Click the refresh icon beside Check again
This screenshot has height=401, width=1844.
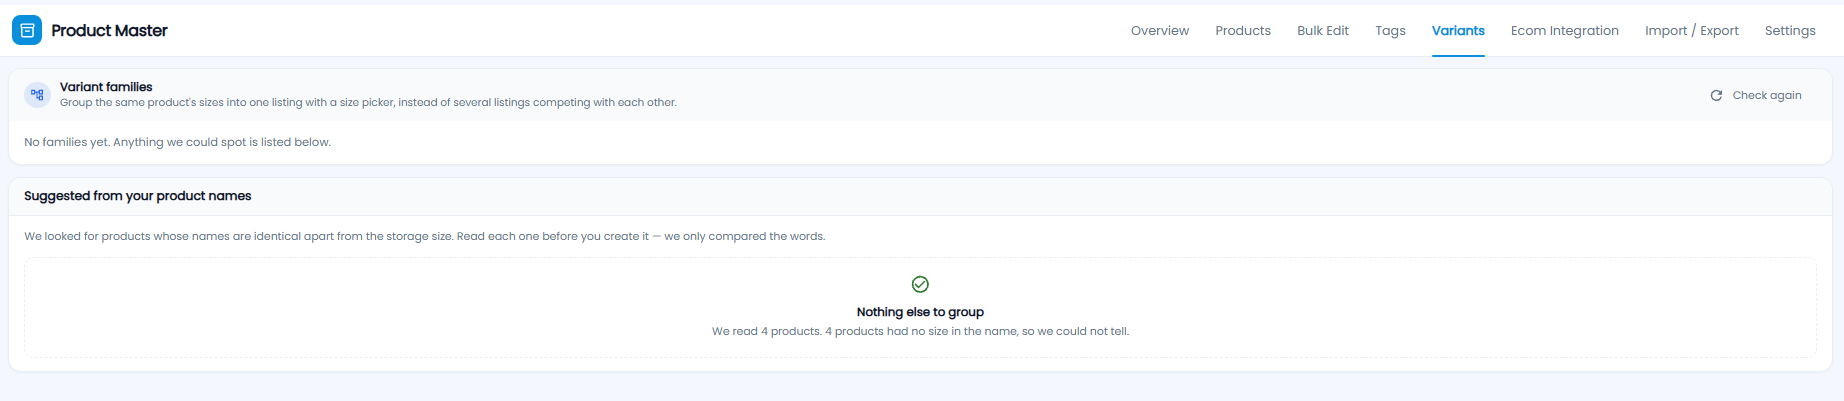click(1716, 96)
